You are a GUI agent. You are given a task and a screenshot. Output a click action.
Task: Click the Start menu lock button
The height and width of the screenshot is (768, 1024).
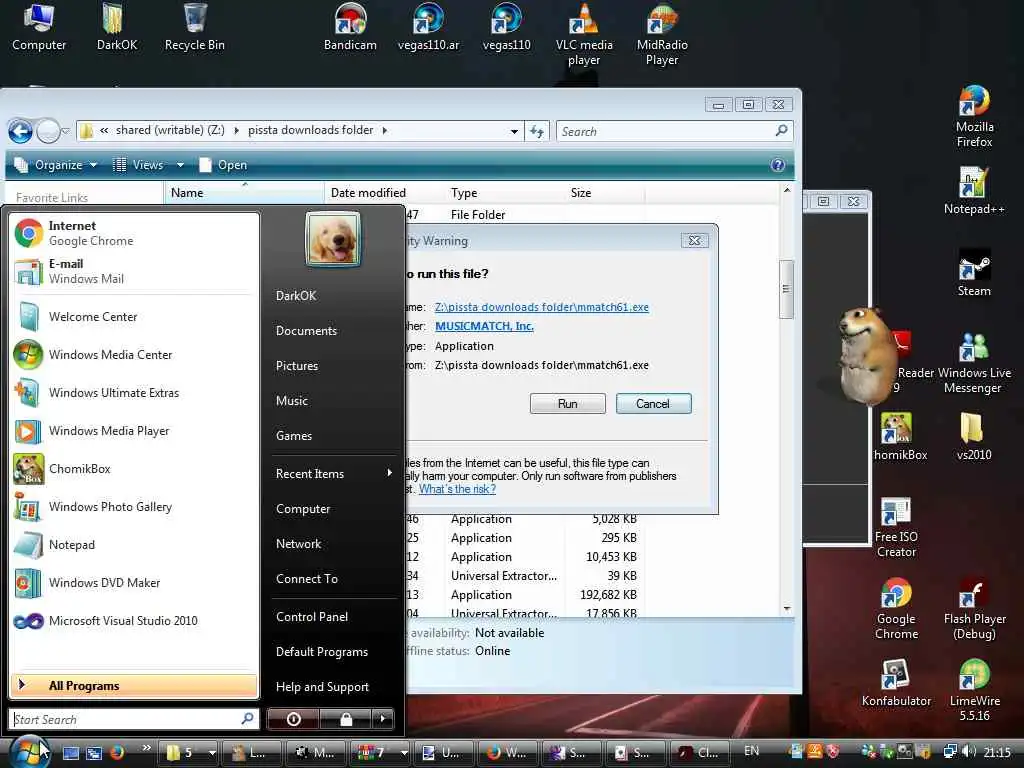[x=345, y=719]
